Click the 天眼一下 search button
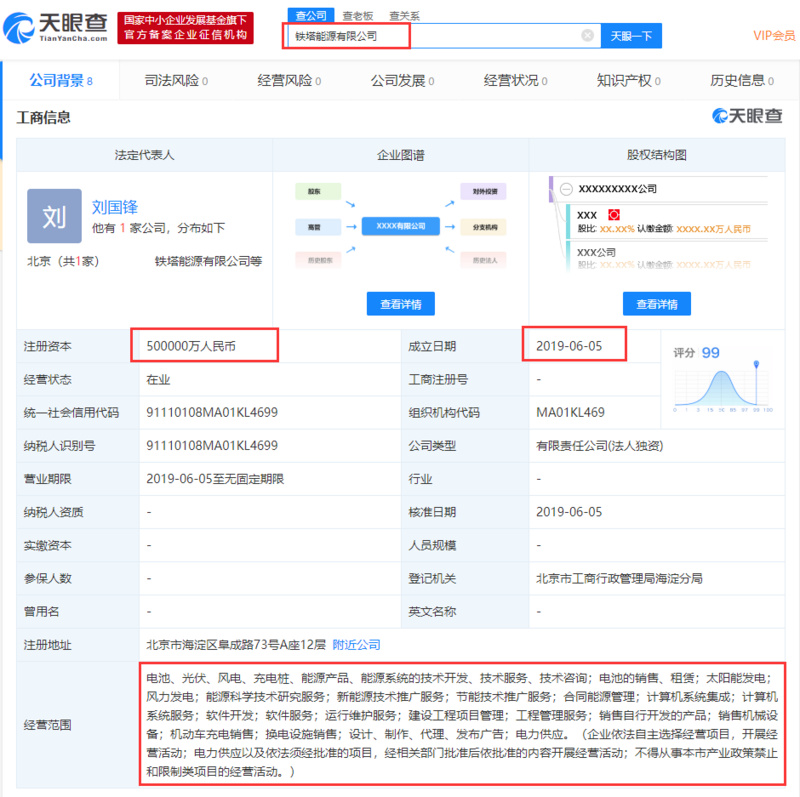The width and height of the screenshot is (800, 797). pos(629,34)
